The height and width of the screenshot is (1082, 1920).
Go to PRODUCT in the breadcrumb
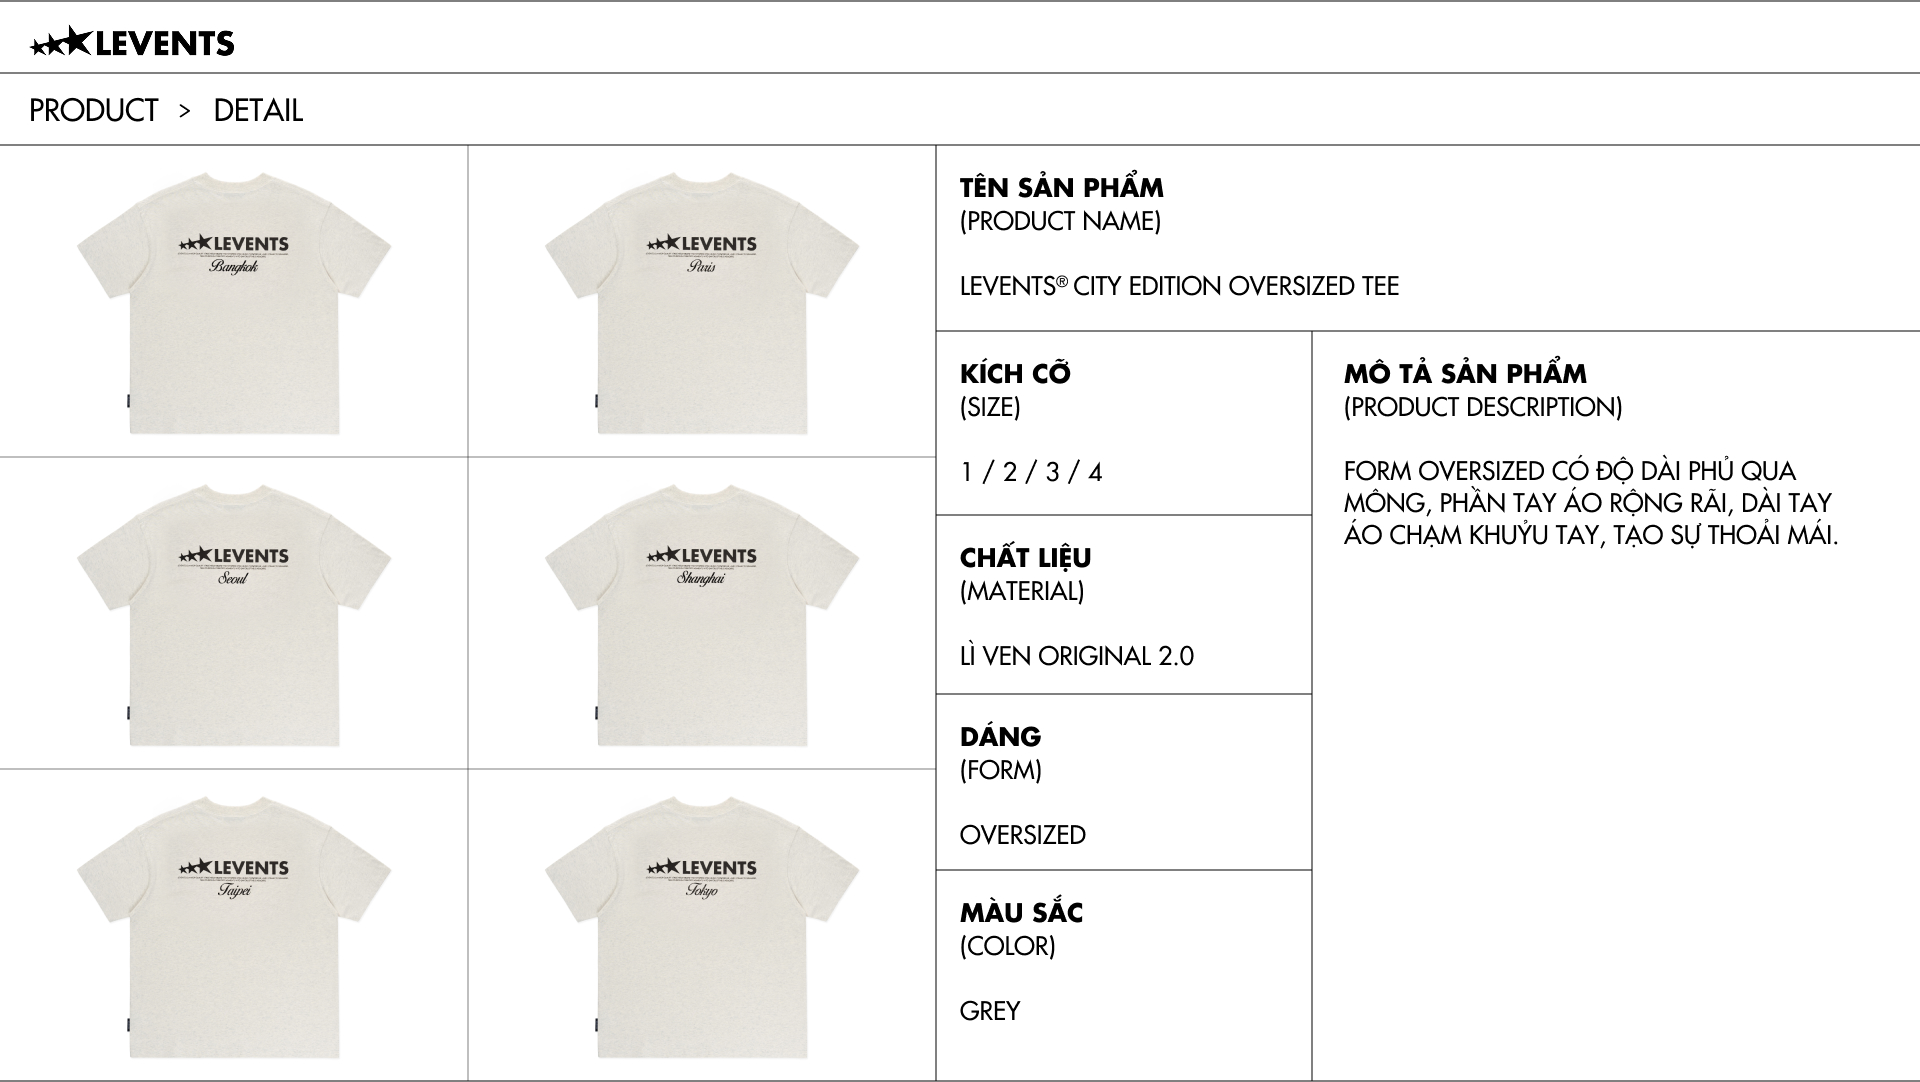(x=93, y=110)
